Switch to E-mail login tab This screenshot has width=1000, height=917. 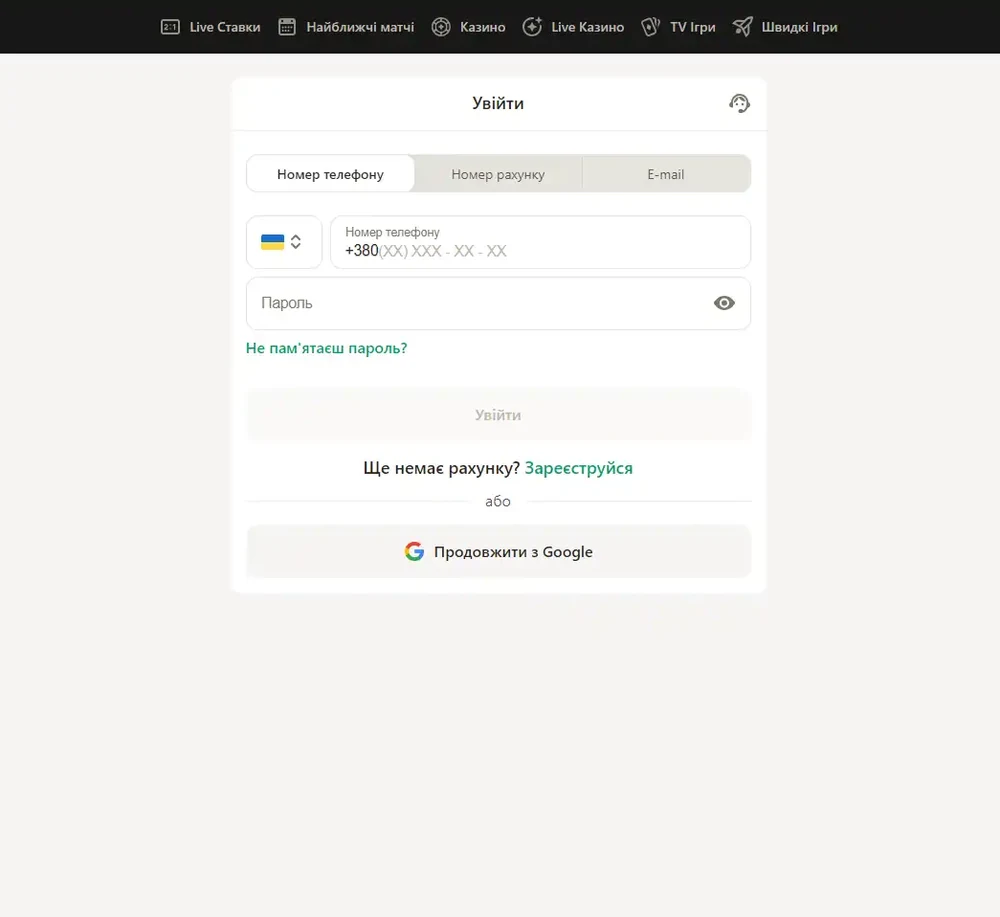[666, 173]
